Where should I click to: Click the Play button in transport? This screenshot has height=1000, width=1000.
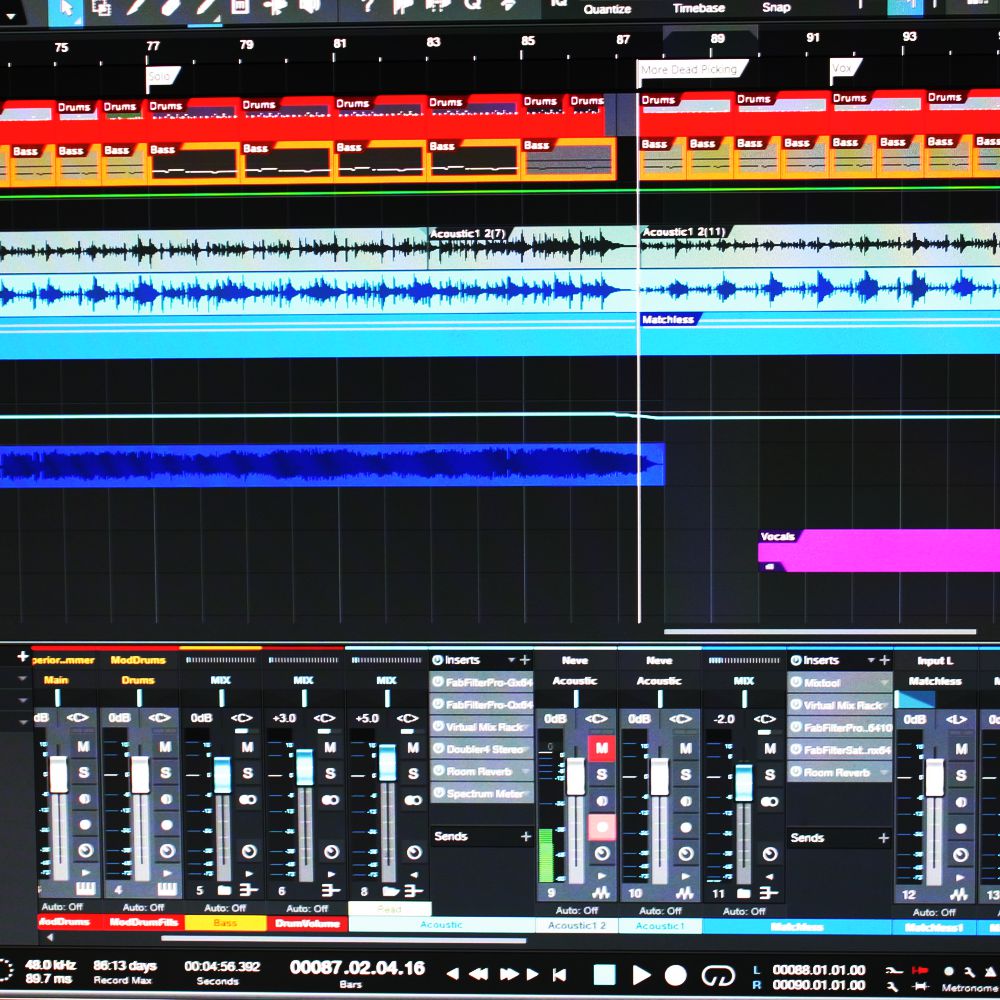point(641,975)
